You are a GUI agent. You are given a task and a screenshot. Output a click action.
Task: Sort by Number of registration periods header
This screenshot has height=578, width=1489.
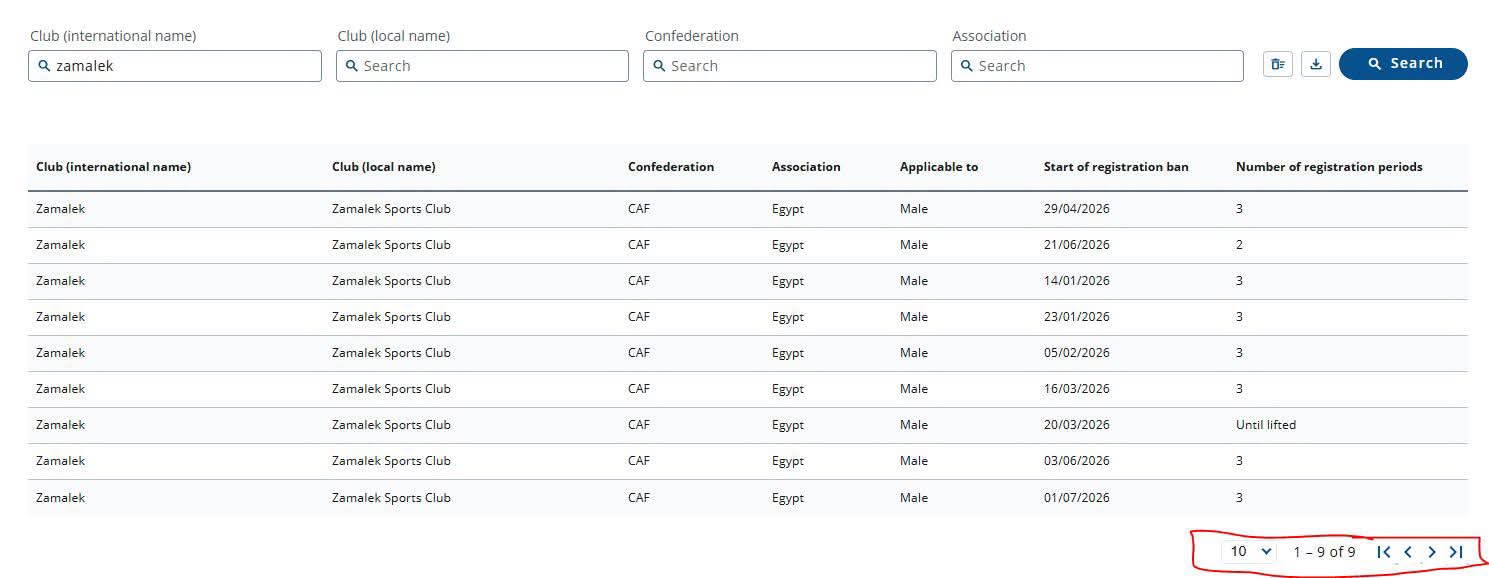pyautogui.click(x=1329, y=167)
